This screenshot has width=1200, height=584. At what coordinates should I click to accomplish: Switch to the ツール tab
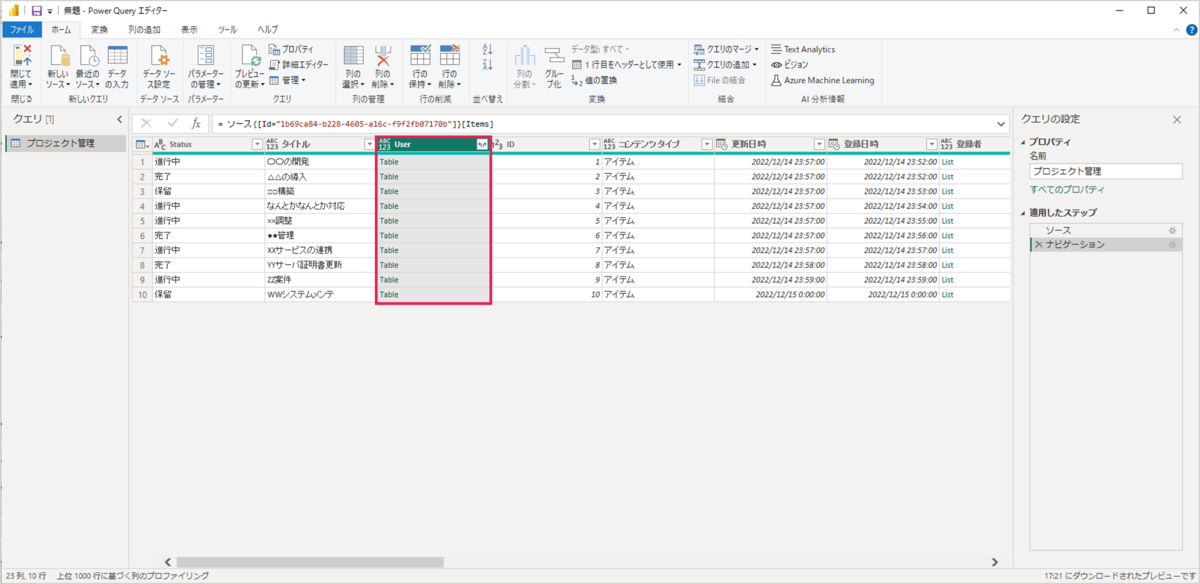227,30
